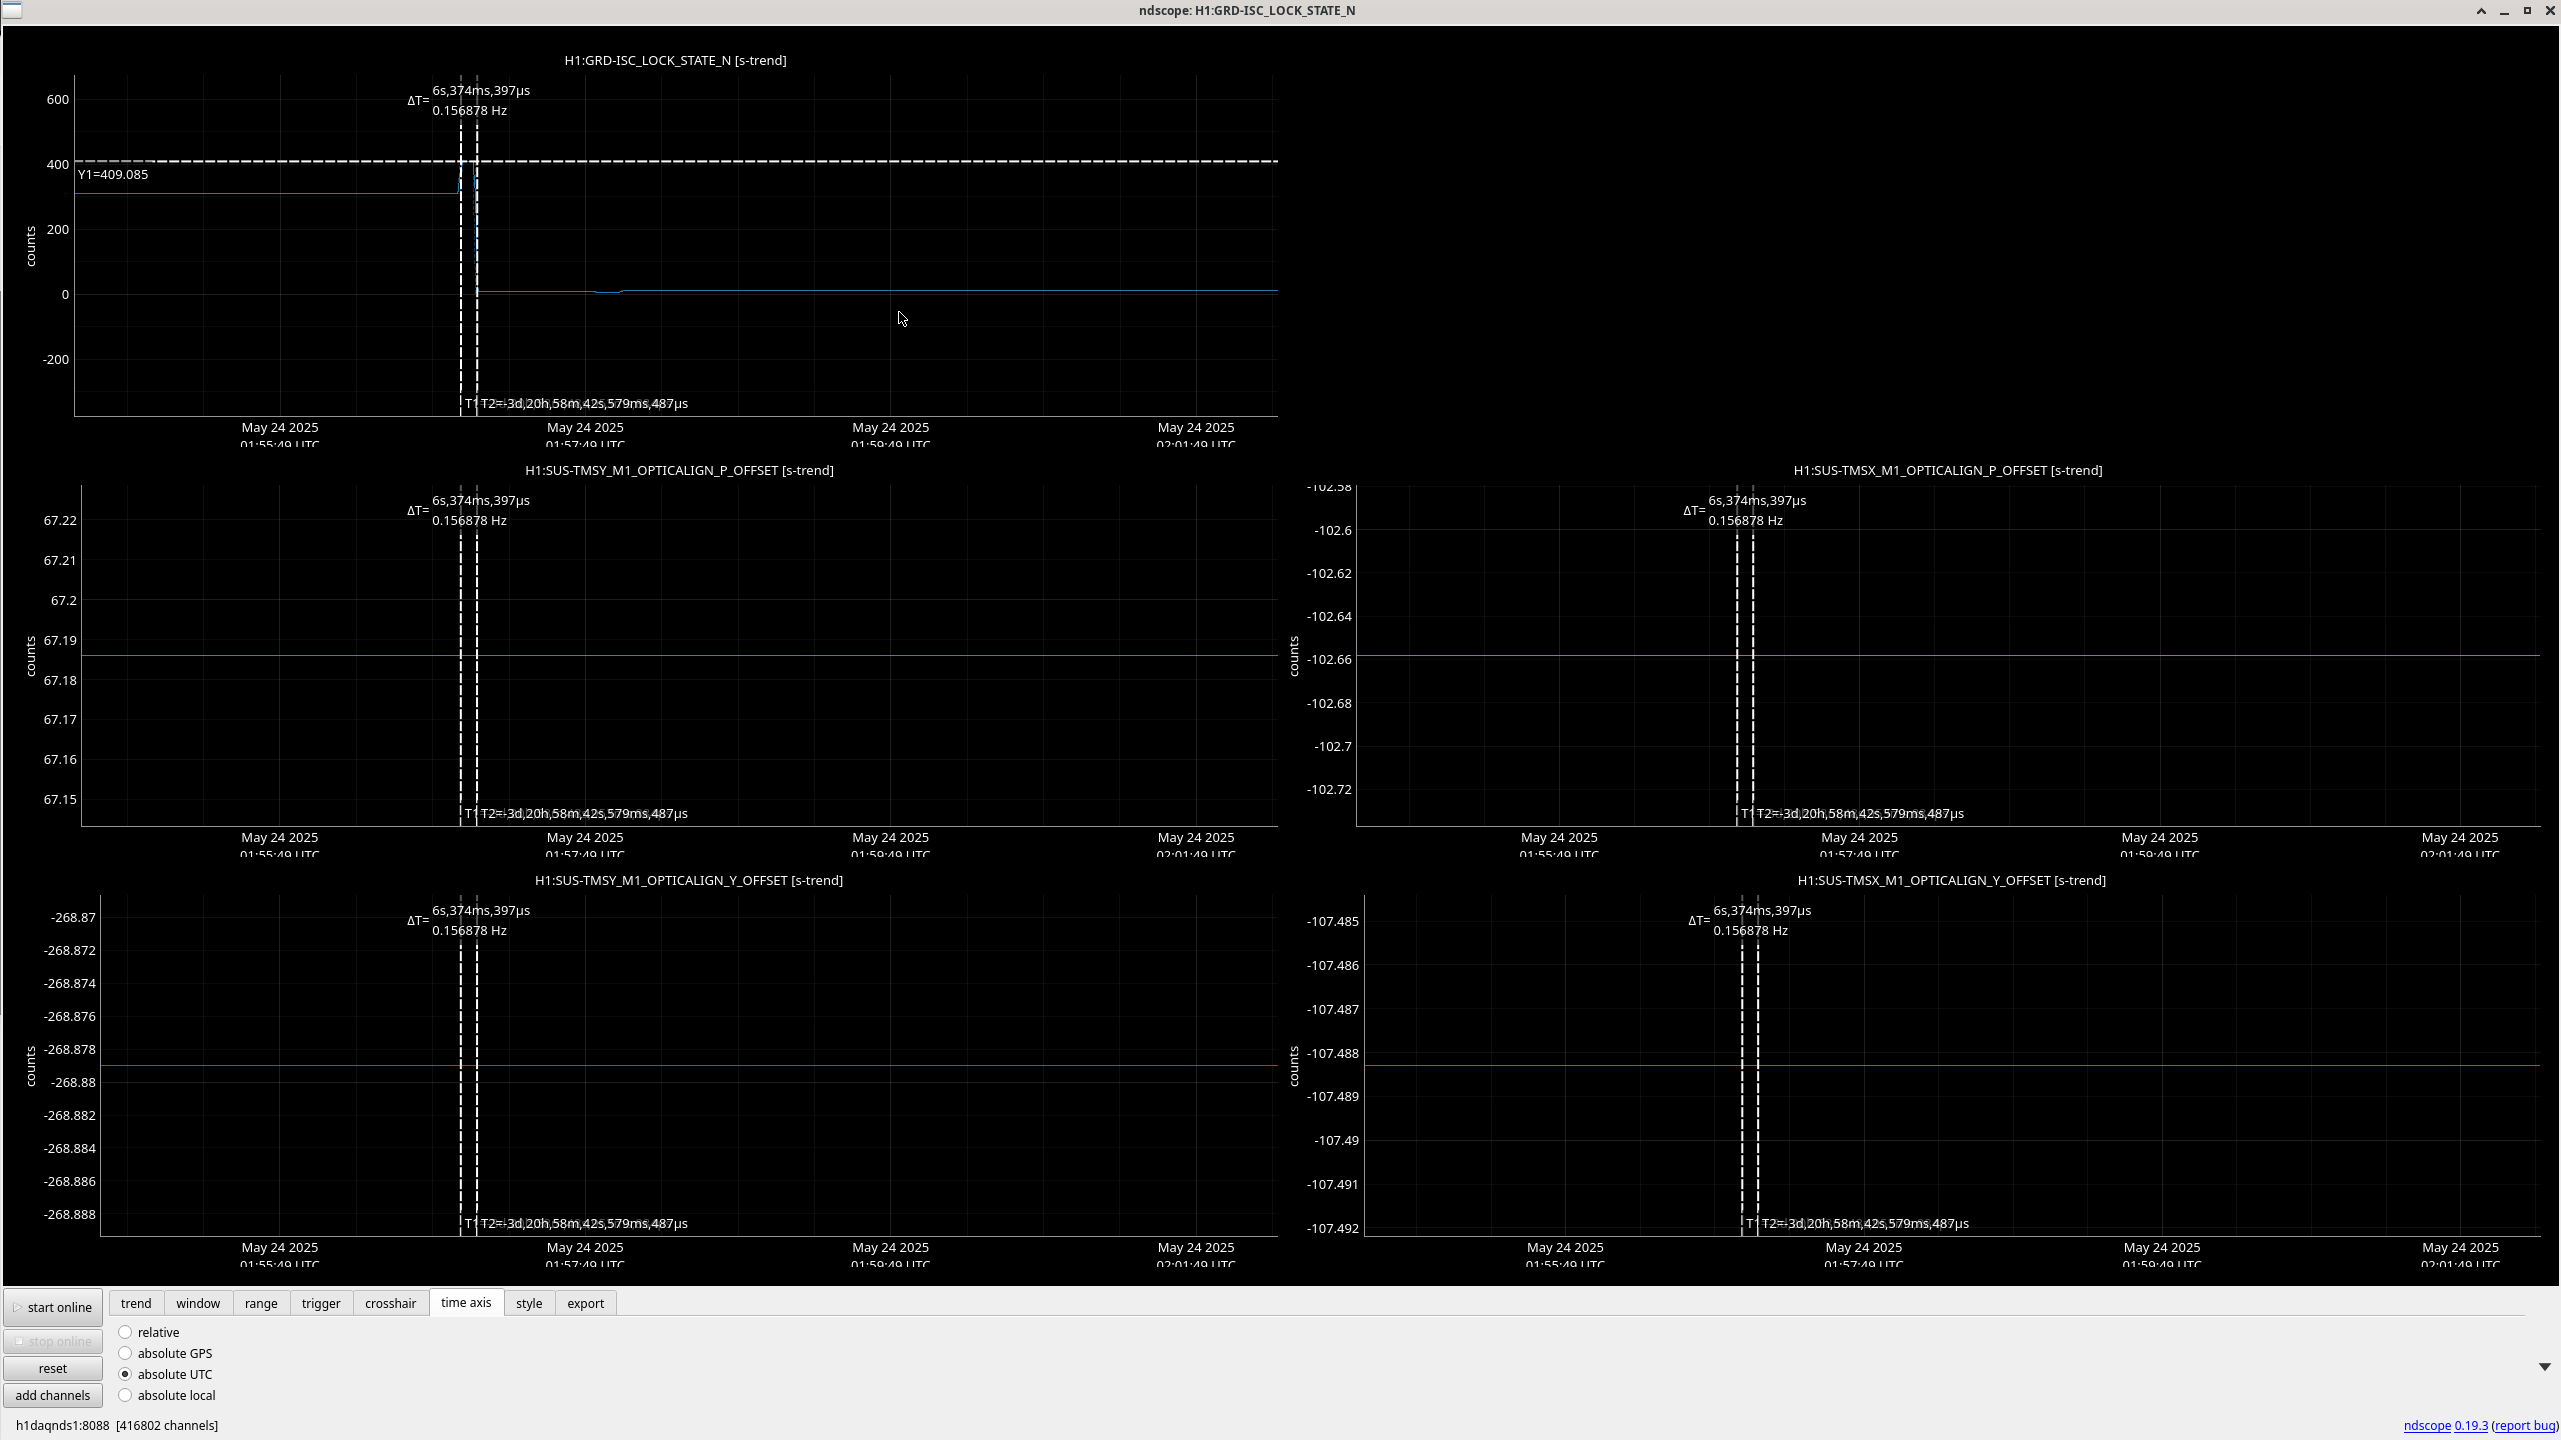The image size is (2561, 1440).
Task: Click the T2 cursor label in TMSY Y_OFFSET plot
Action: 584,1223
